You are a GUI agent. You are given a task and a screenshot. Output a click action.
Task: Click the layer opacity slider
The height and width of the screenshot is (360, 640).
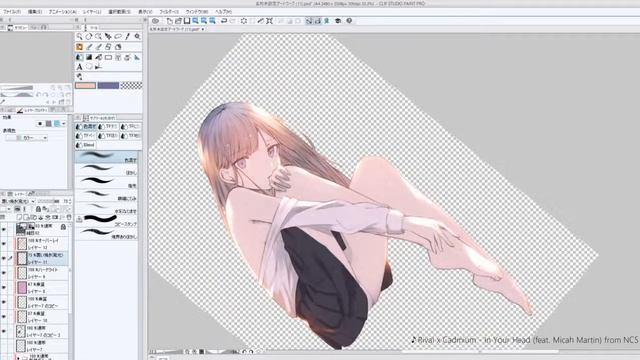(x=48, y=201)
